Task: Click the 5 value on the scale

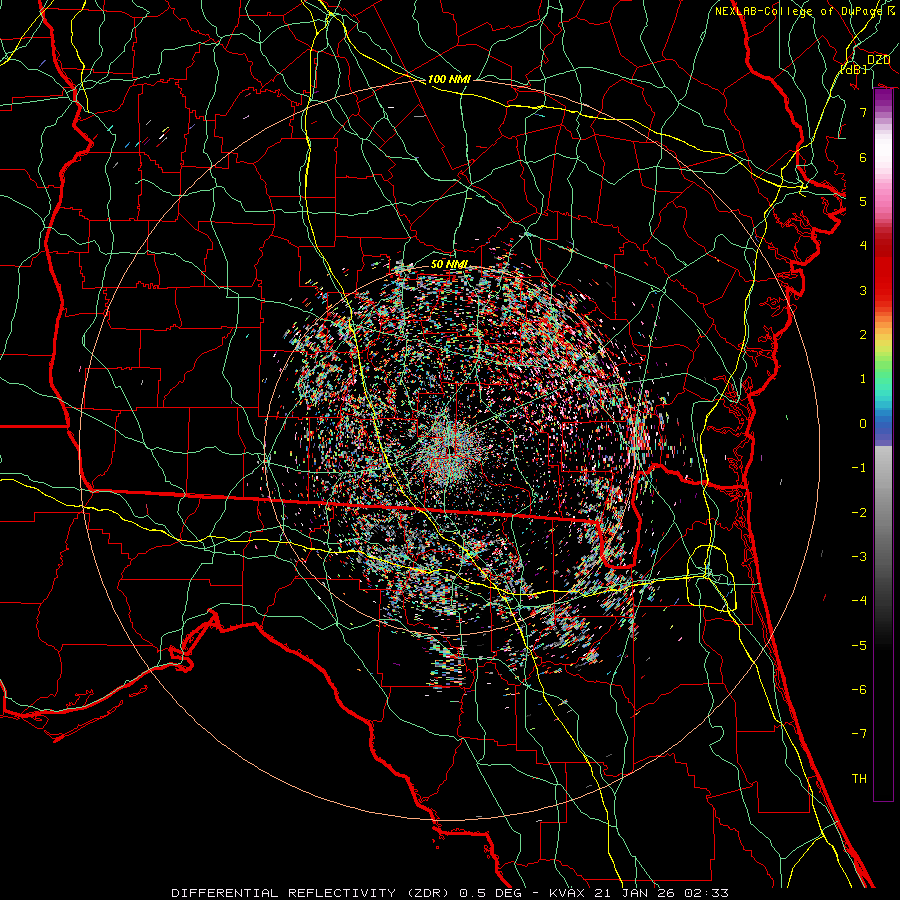Action: 863,201
